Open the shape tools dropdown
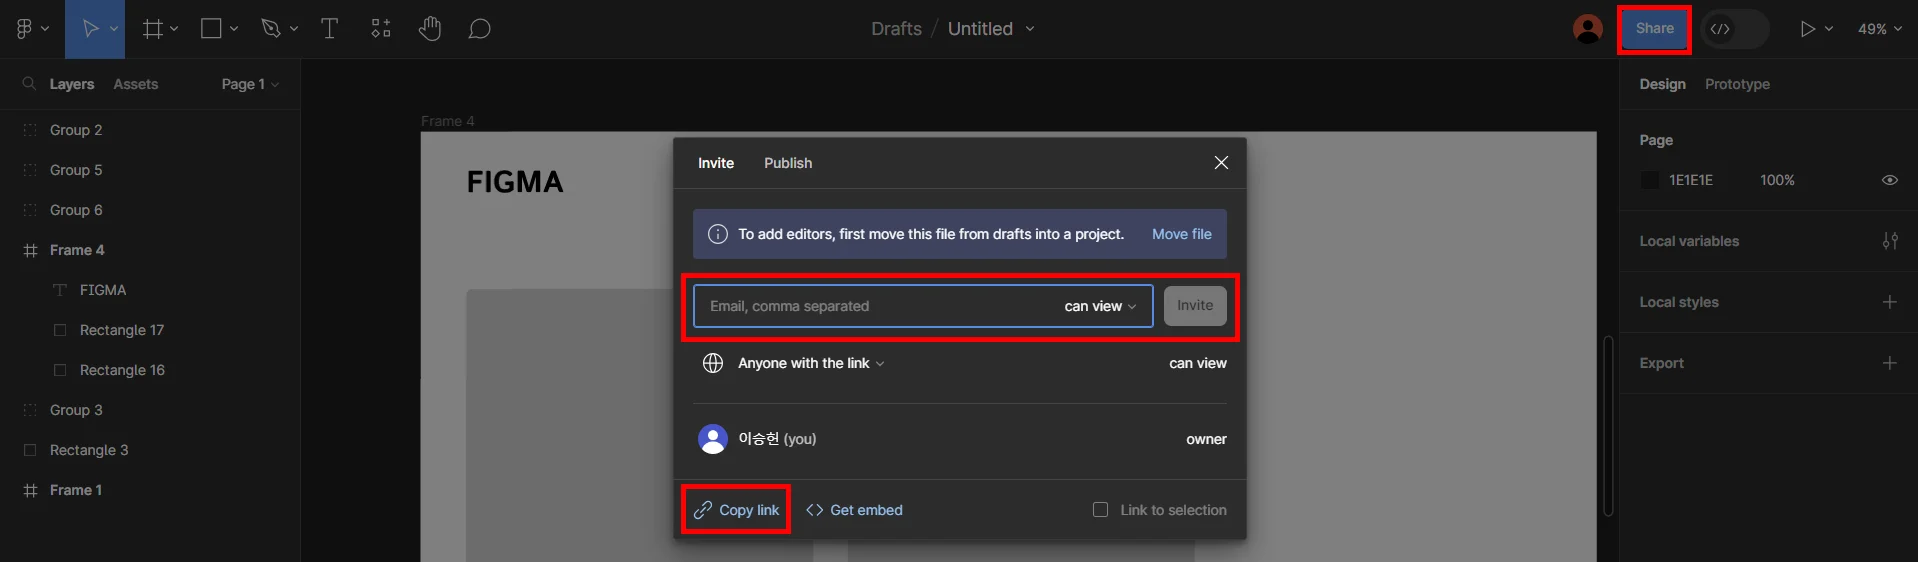The image size is (1918, 562). coord(234,29)
